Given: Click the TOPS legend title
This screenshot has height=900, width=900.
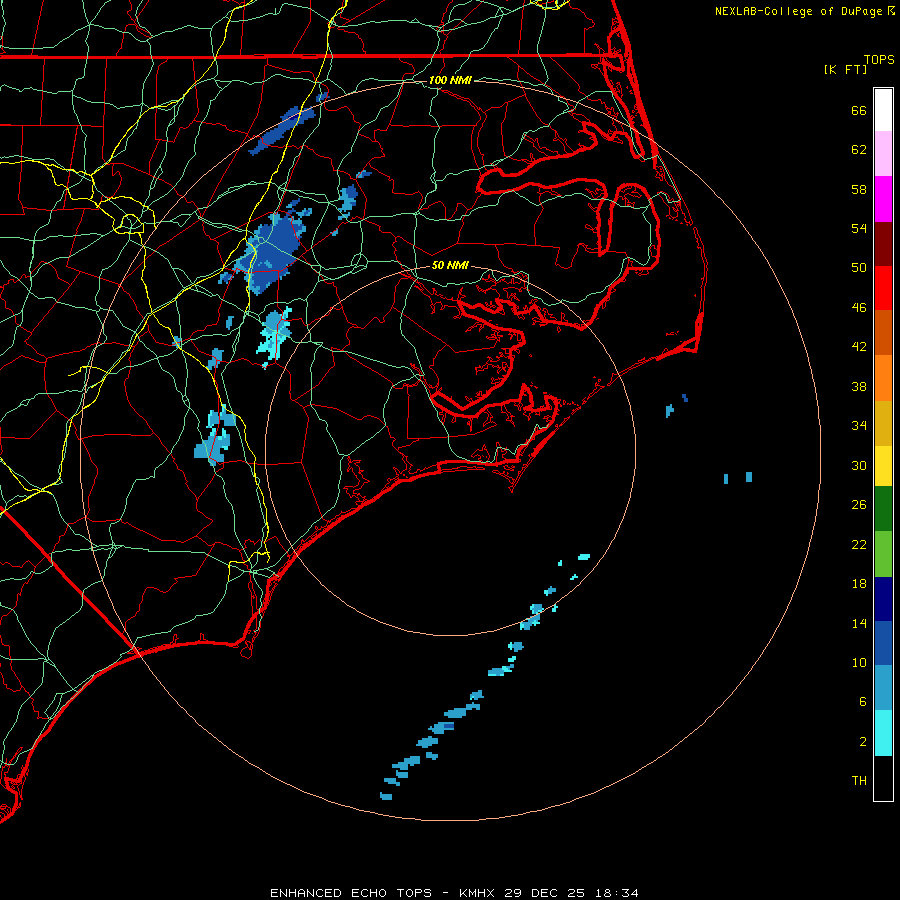Looking at the screenshot, I should (x=879, y=60).
